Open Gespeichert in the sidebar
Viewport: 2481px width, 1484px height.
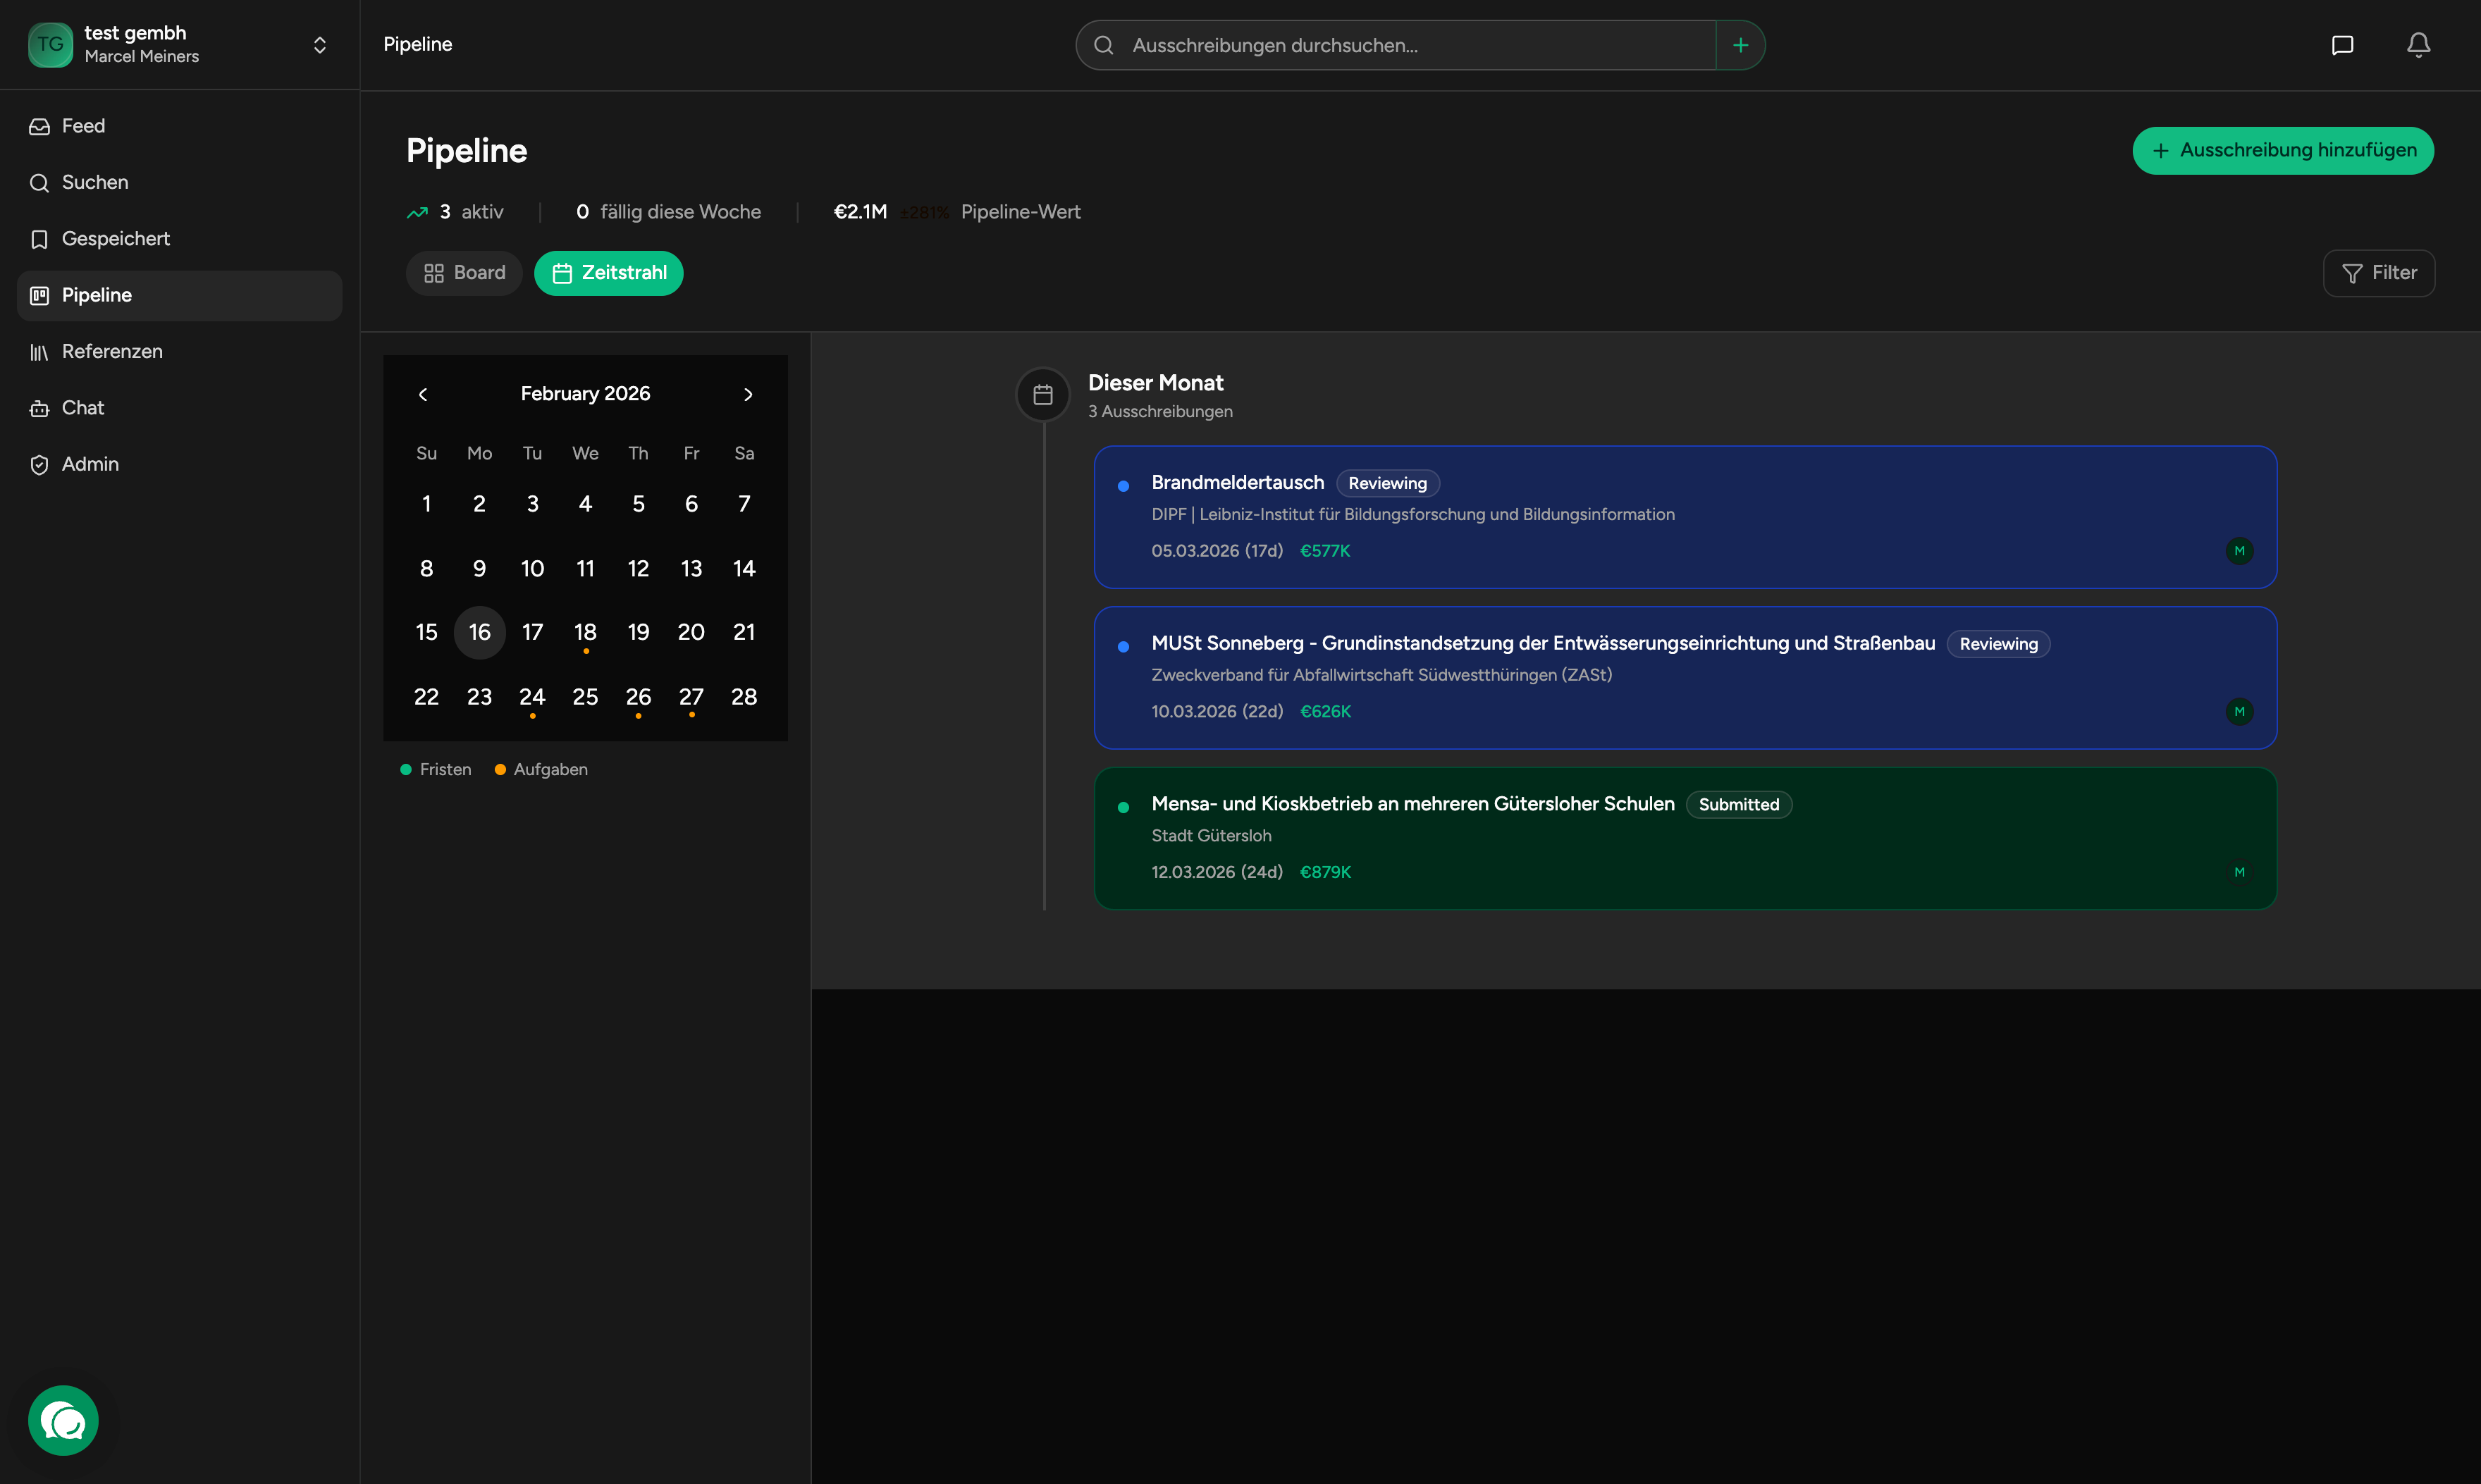click(115, 239)
